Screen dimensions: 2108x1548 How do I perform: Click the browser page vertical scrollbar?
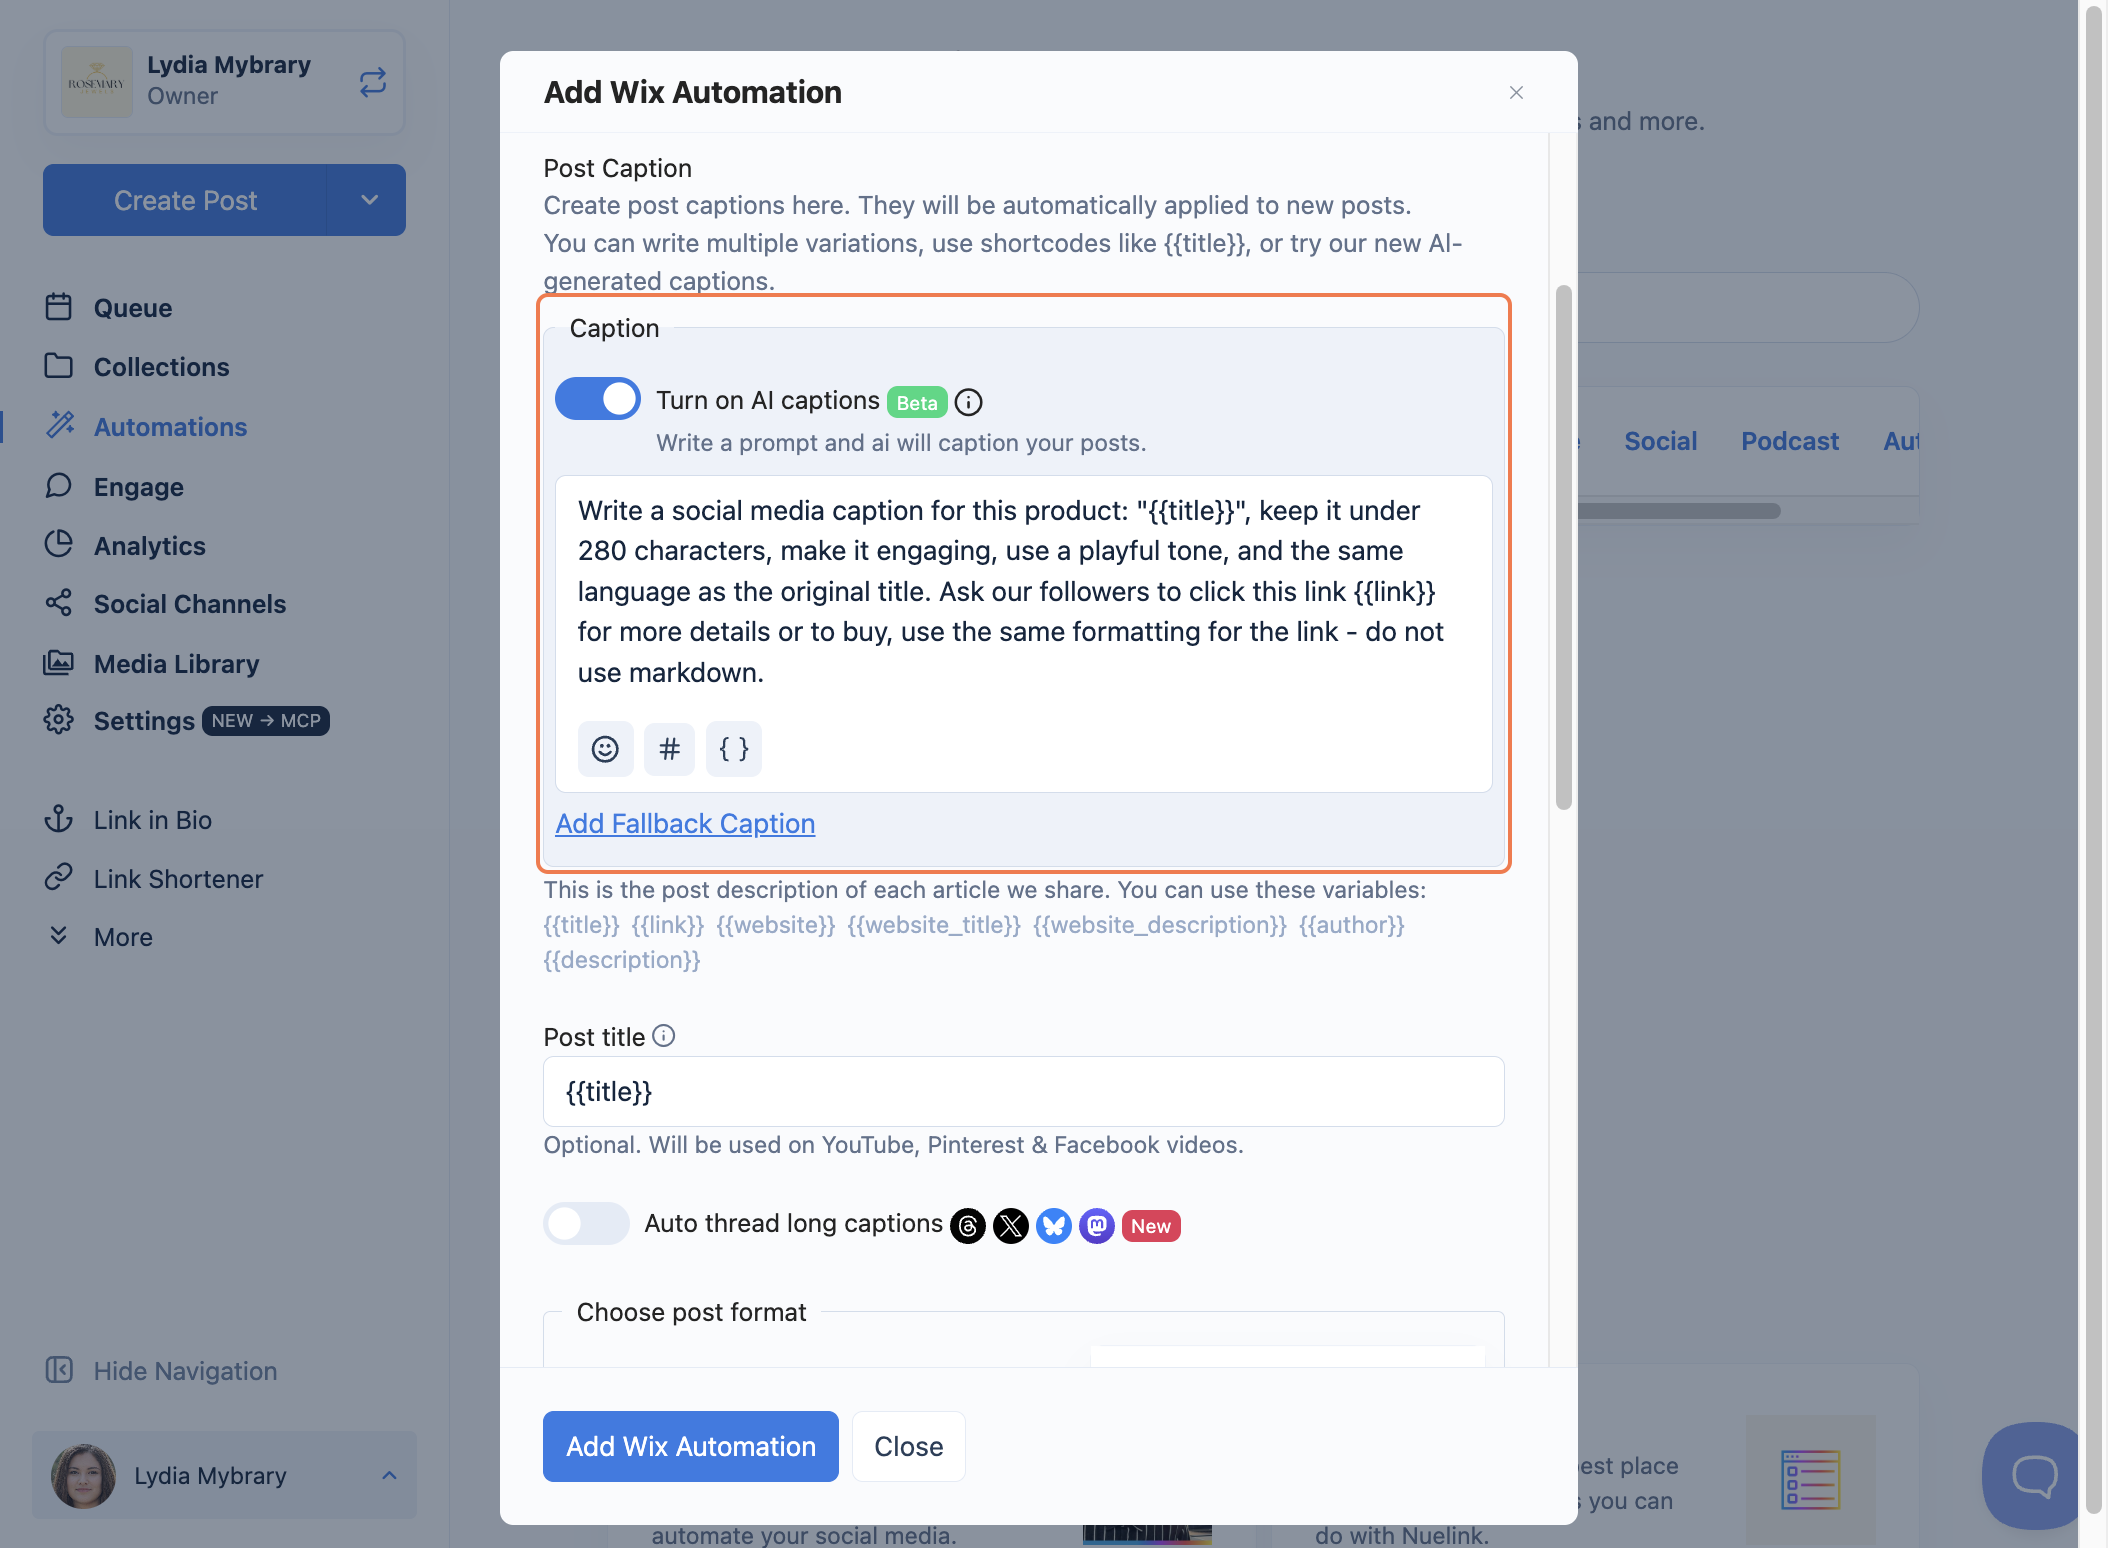2094,760
